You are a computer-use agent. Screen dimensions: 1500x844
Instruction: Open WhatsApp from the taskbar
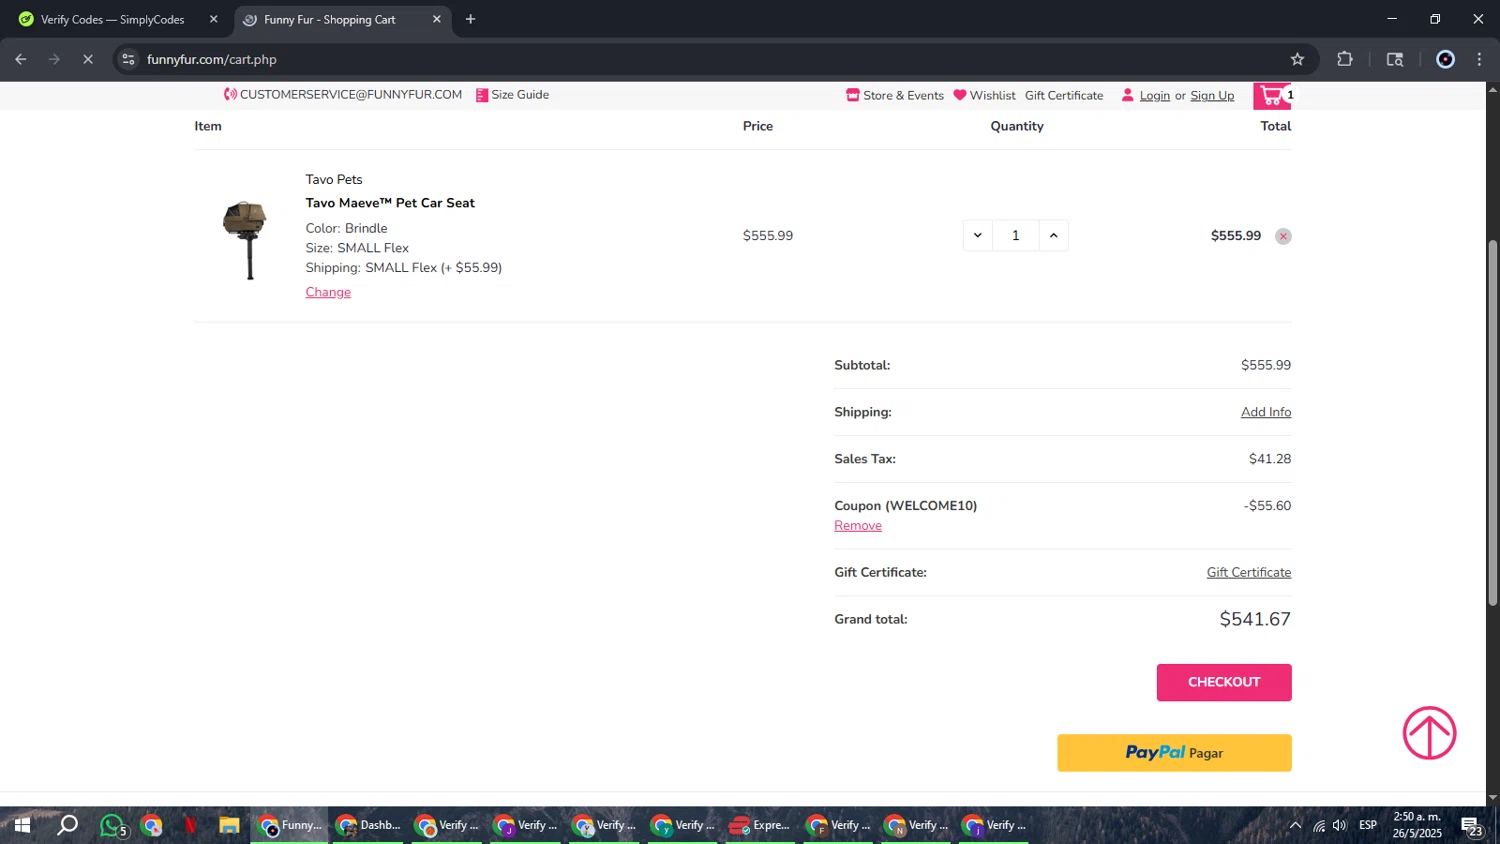click(113, 826)
